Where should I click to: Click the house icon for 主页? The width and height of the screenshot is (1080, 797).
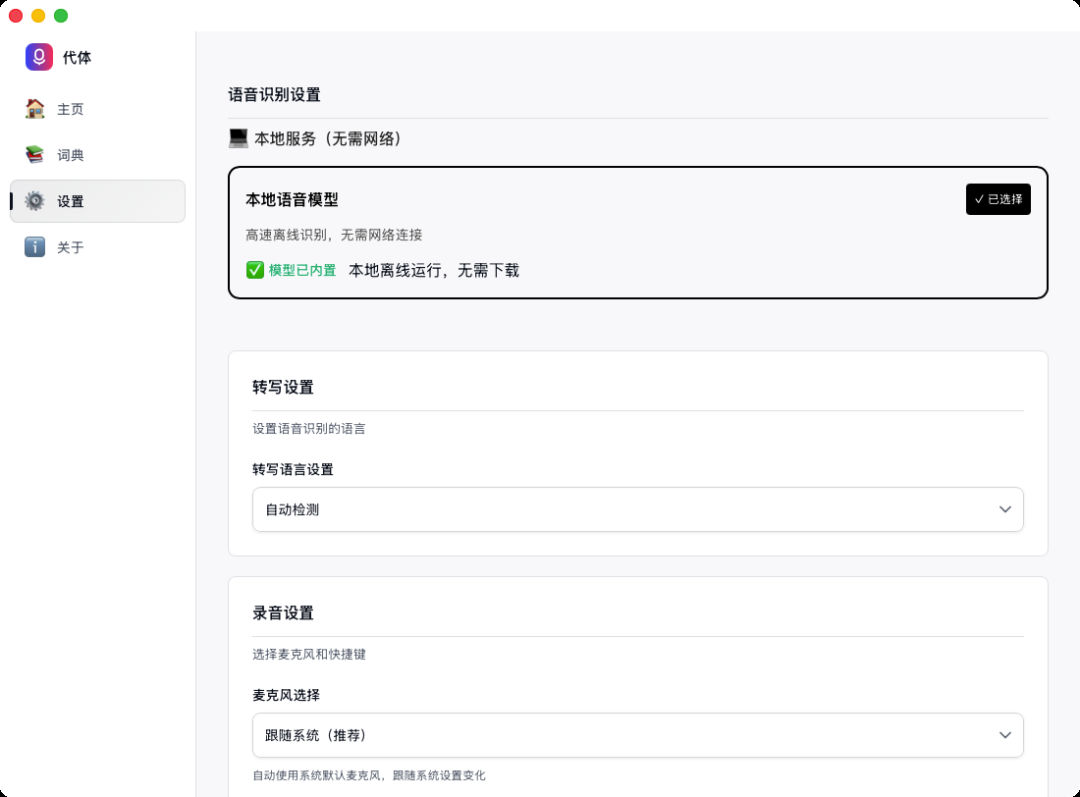coord(35,109)
